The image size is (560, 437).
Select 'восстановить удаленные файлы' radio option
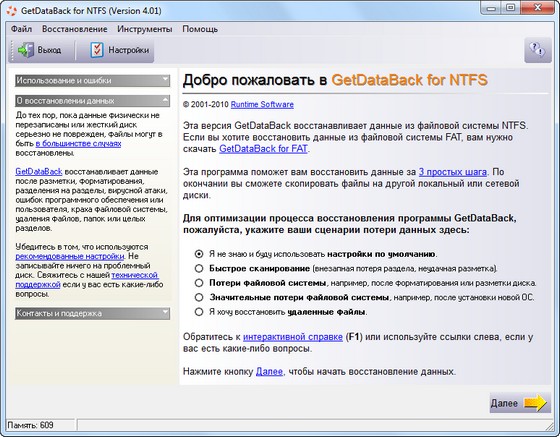199,312
